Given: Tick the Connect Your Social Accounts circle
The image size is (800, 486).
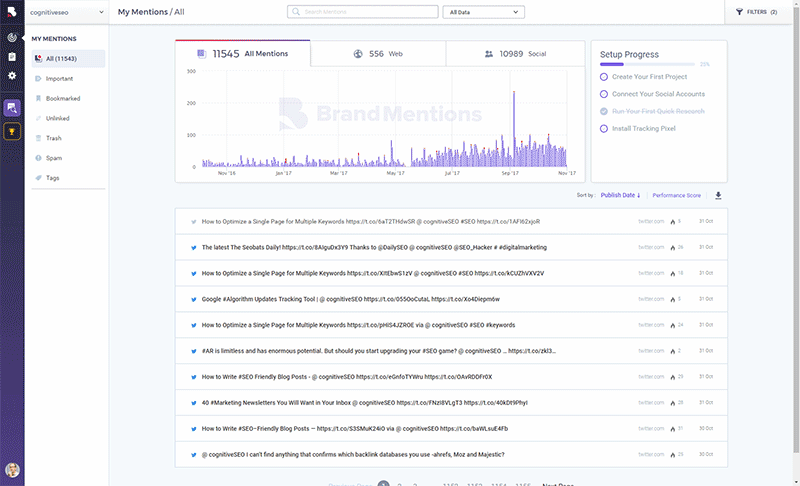Looking at the screenshot, I should tap(604, 94).
